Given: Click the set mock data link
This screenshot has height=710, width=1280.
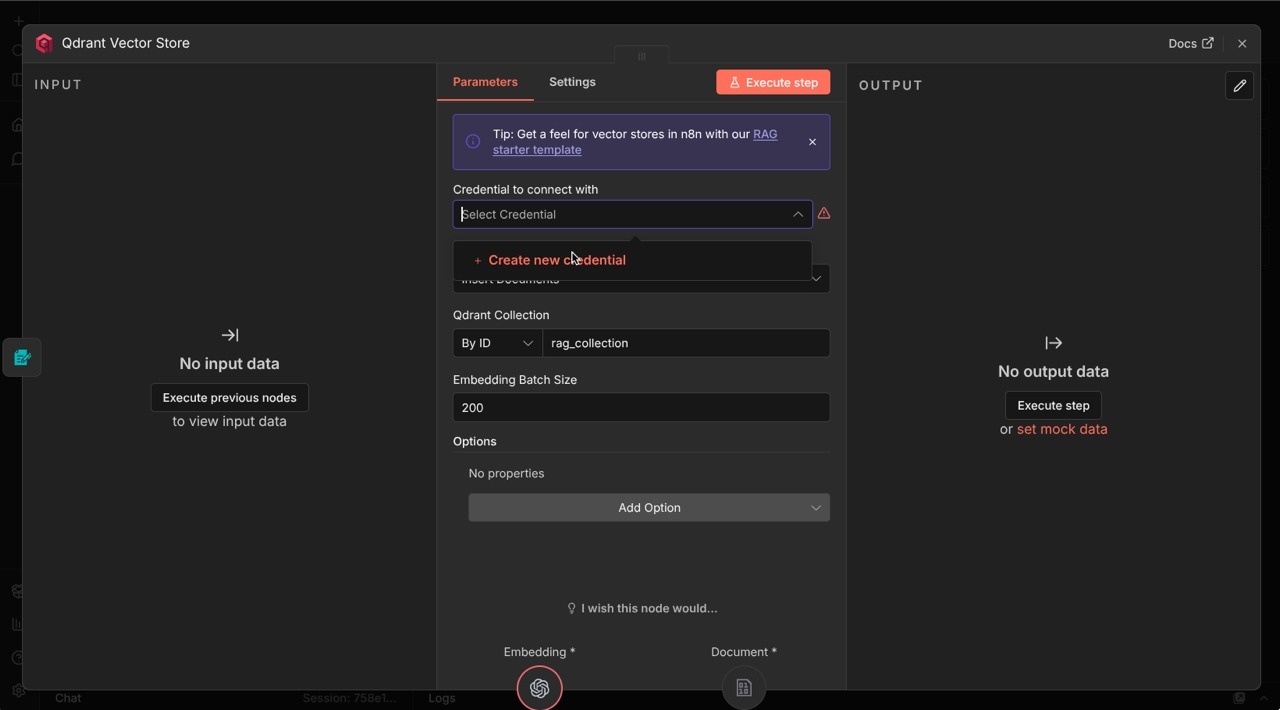Looking at the screenshot, I should [x=1062, y=429].
